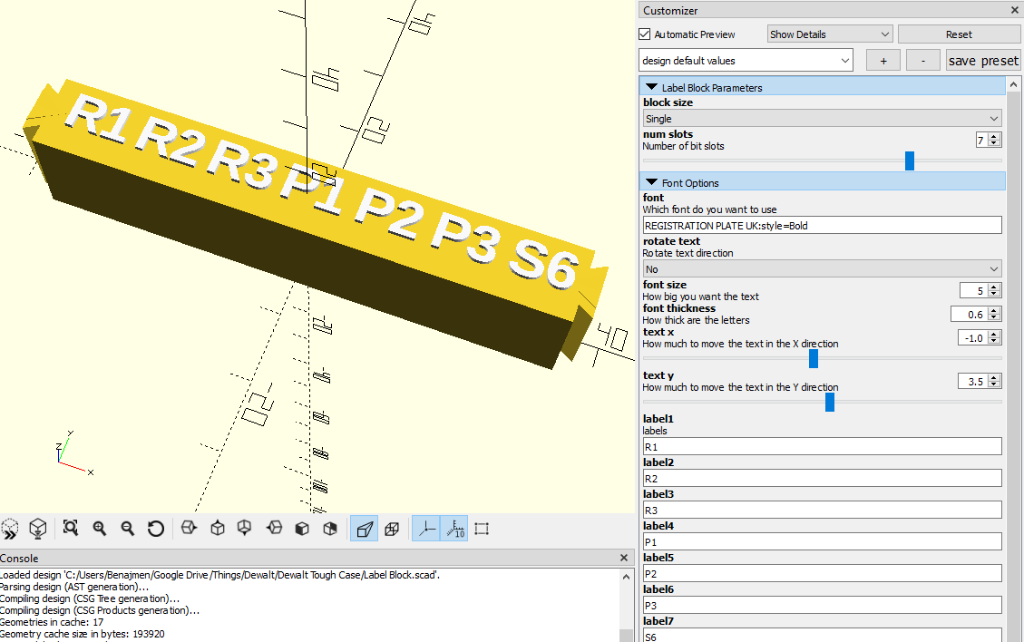Close the Customizer panel
The width and height of the screenshot is (1024, 642).
[1015, 10]
